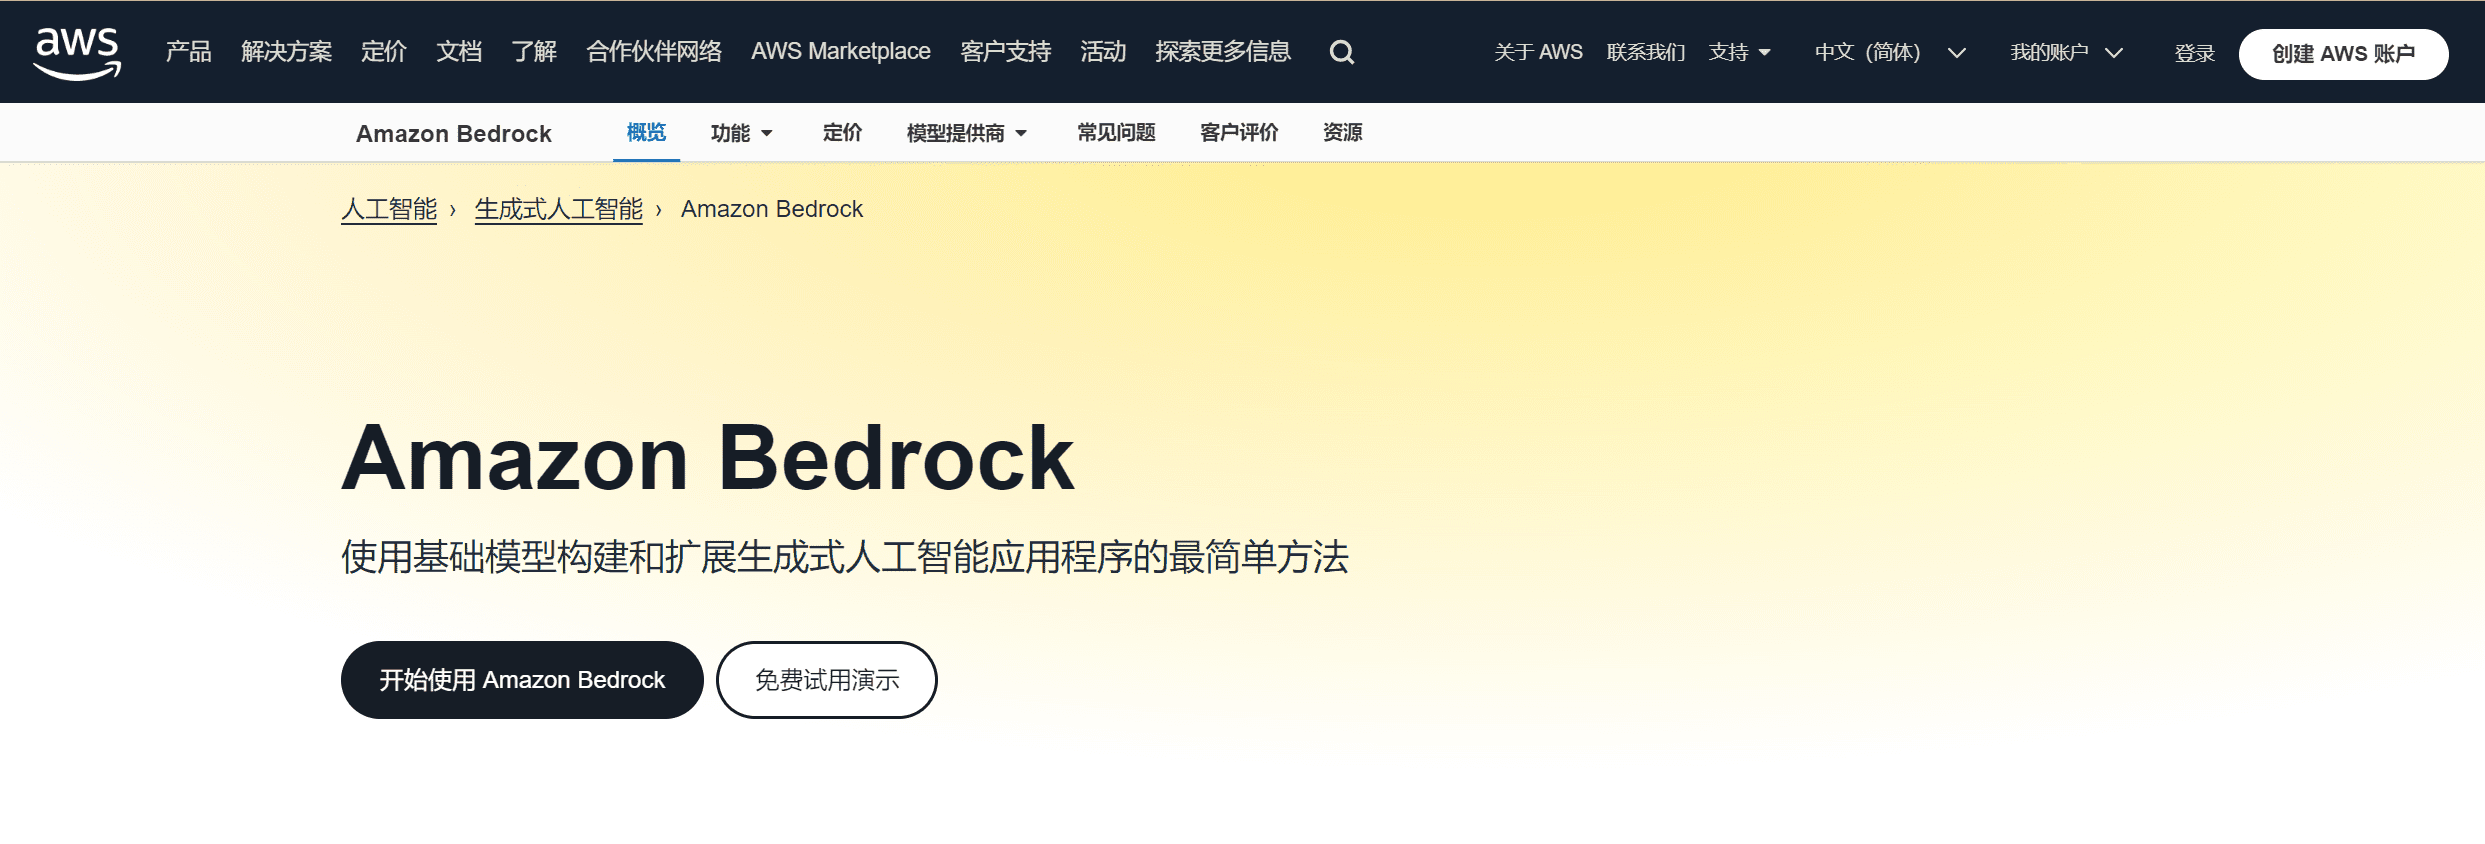The width and height of the screenshot is (2485, 844).
Task: Click the 人工智能 breadcrumb link
Action: (x=389, y=209)
